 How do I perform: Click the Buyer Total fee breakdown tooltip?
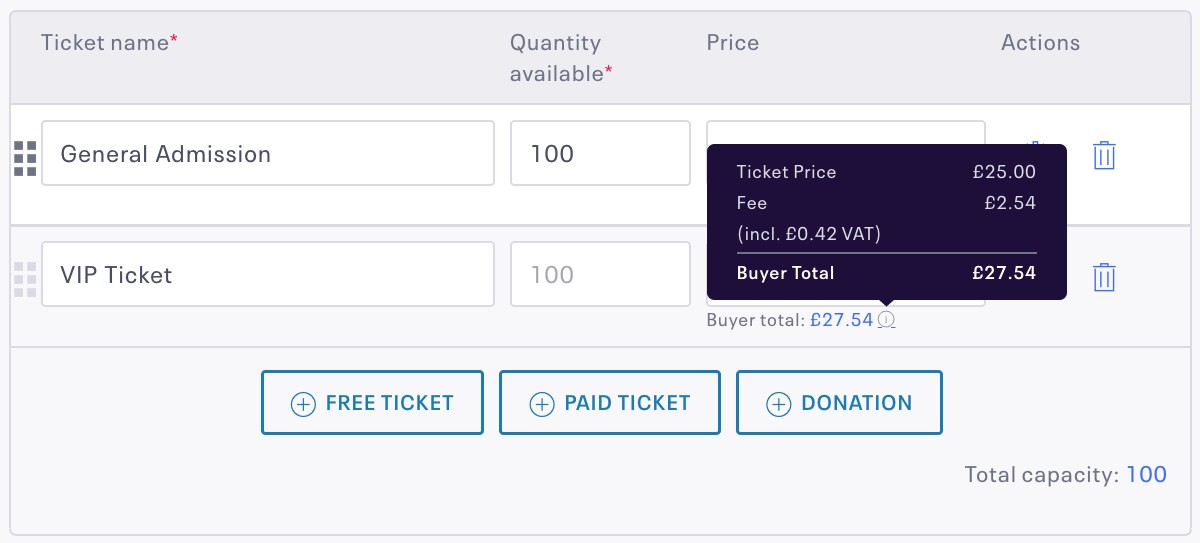(x=887, y=222)
